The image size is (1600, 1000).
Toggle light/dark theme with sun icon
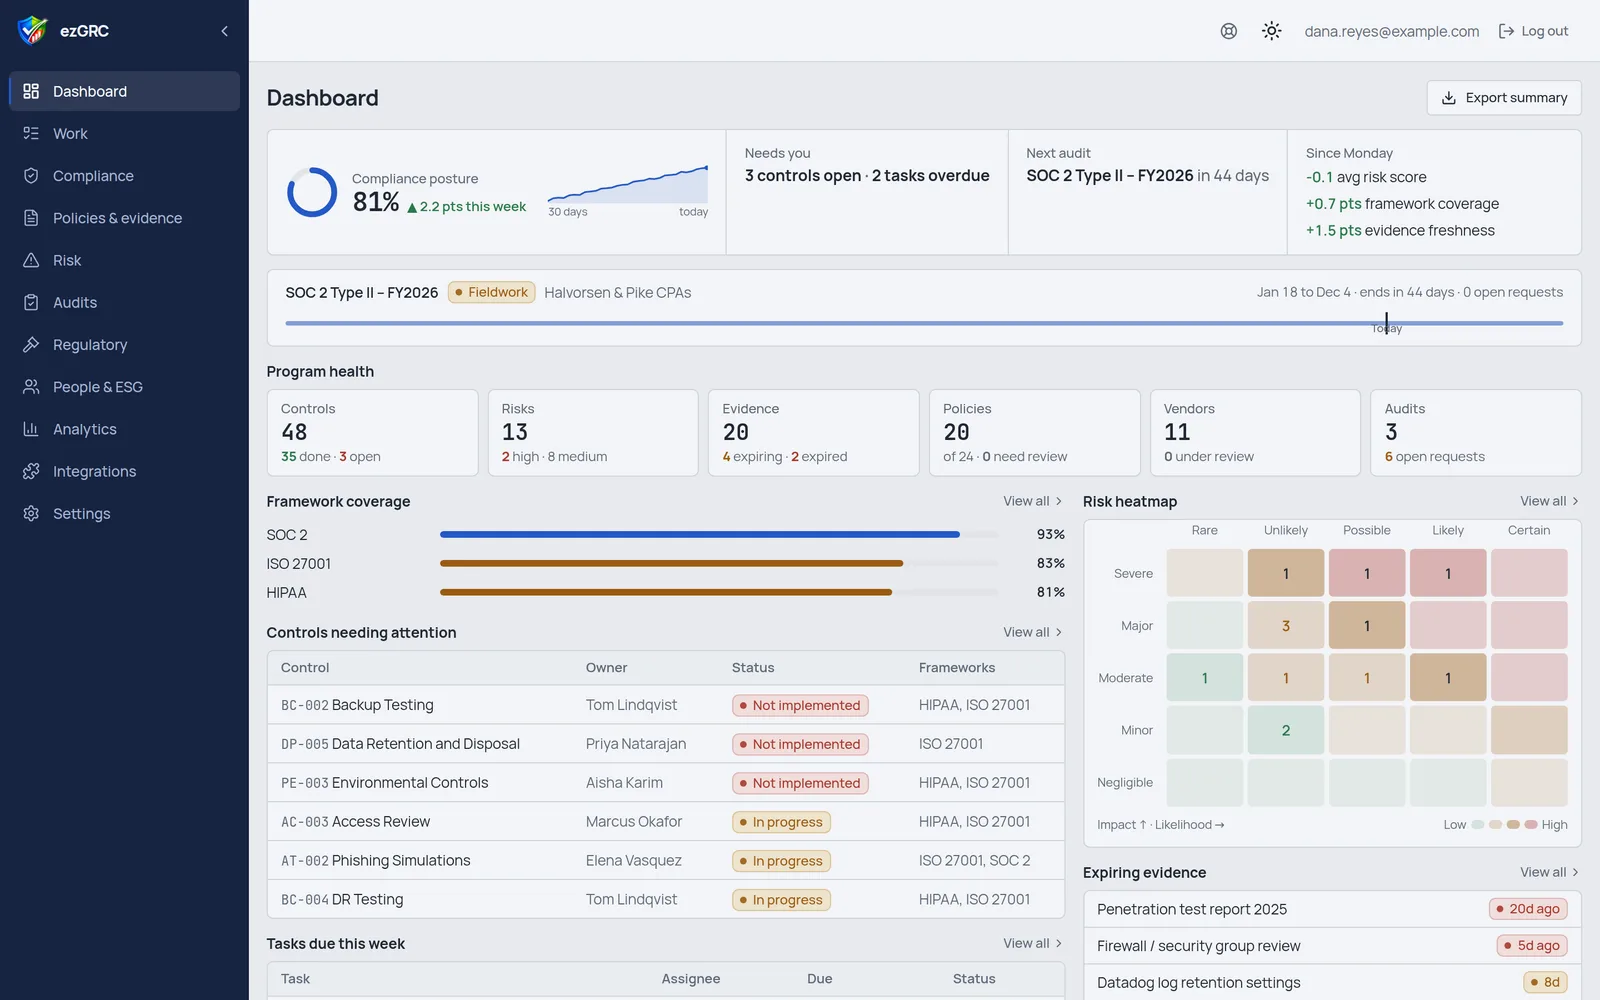click(x=1272, y=31)
